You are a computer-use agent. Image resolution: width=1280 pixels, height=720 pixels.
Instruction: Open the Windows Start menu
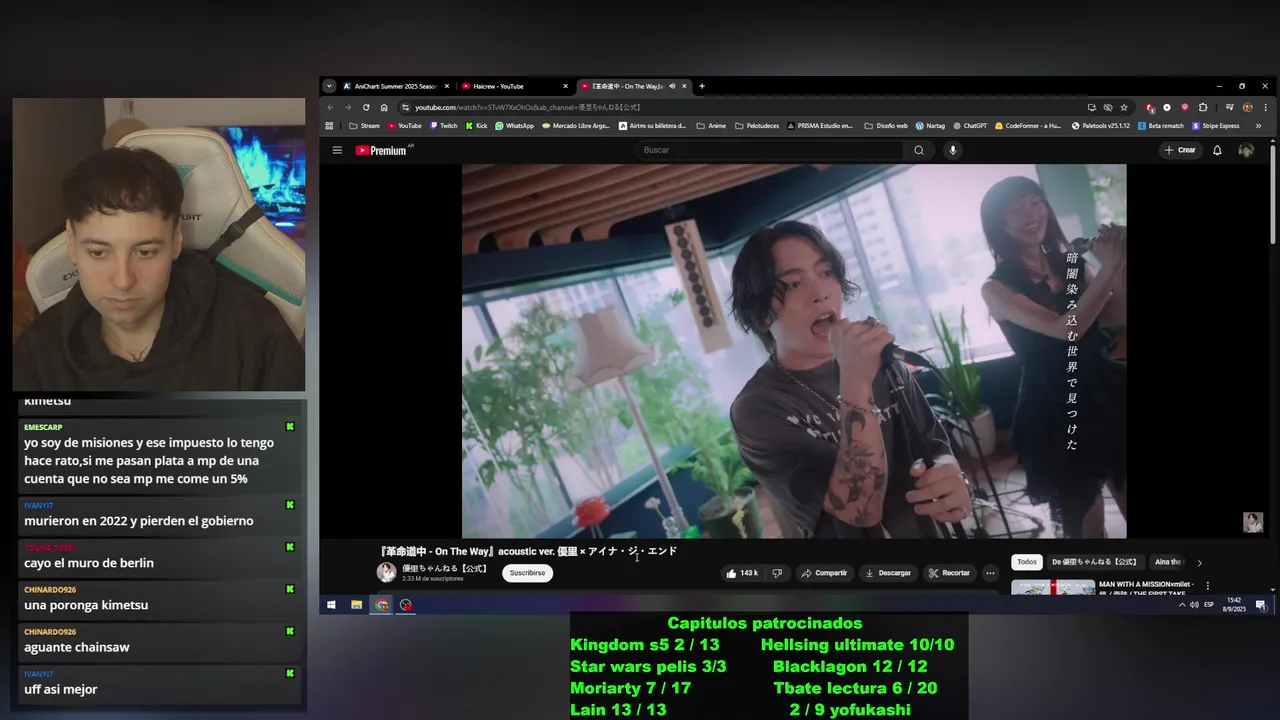point(331,604)
